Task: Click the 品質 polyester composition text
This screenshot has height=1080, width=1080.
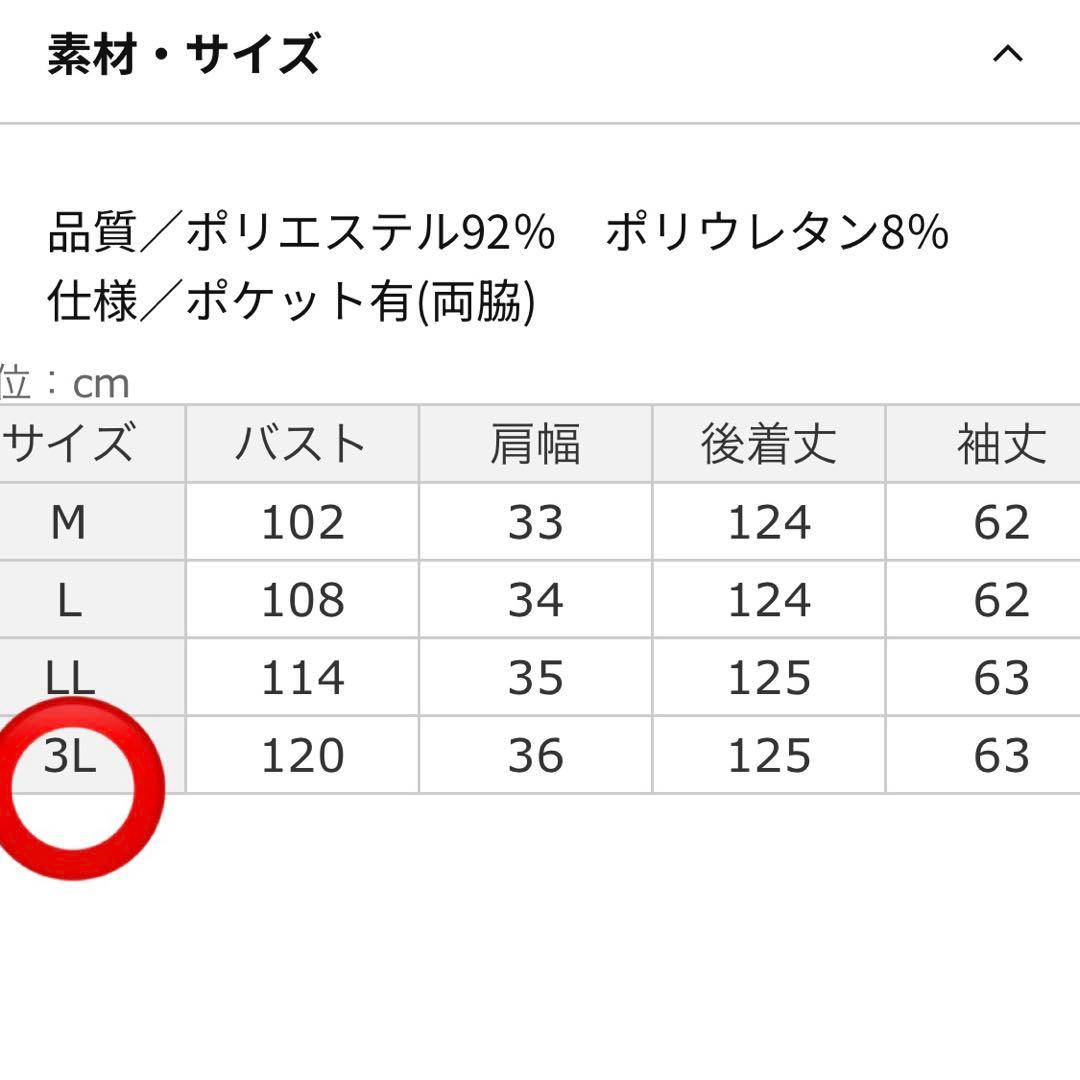Action: click(x=300, y=233)
